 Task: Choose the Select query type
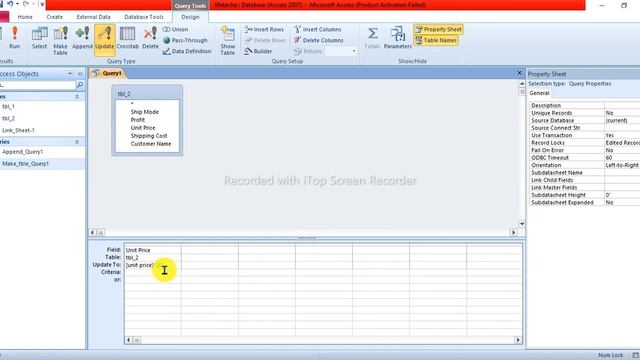coord(39,38)
